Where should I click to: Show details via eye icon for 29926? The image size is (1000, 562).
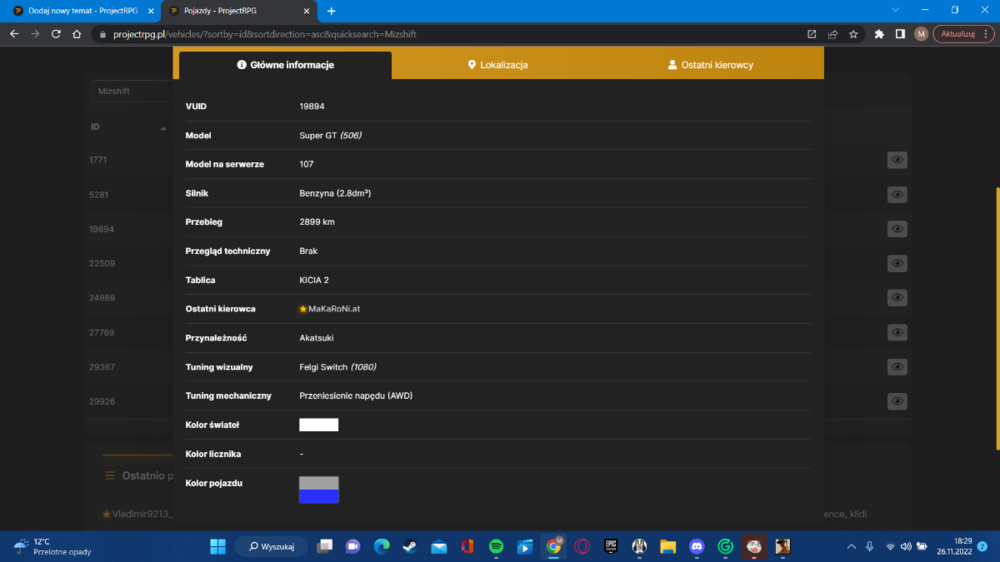click(897, 401)
